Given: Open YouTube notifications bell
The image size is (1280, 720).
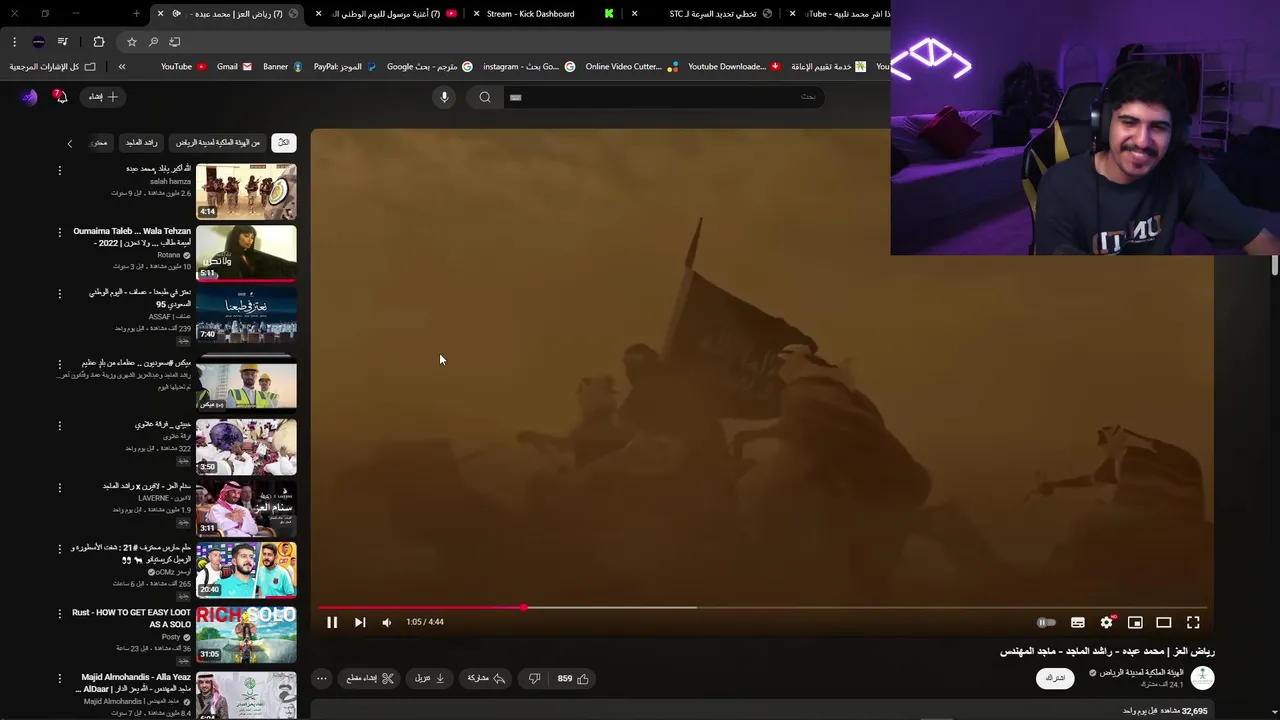Looking at the screenshot, I should click(x=60, y=97).
